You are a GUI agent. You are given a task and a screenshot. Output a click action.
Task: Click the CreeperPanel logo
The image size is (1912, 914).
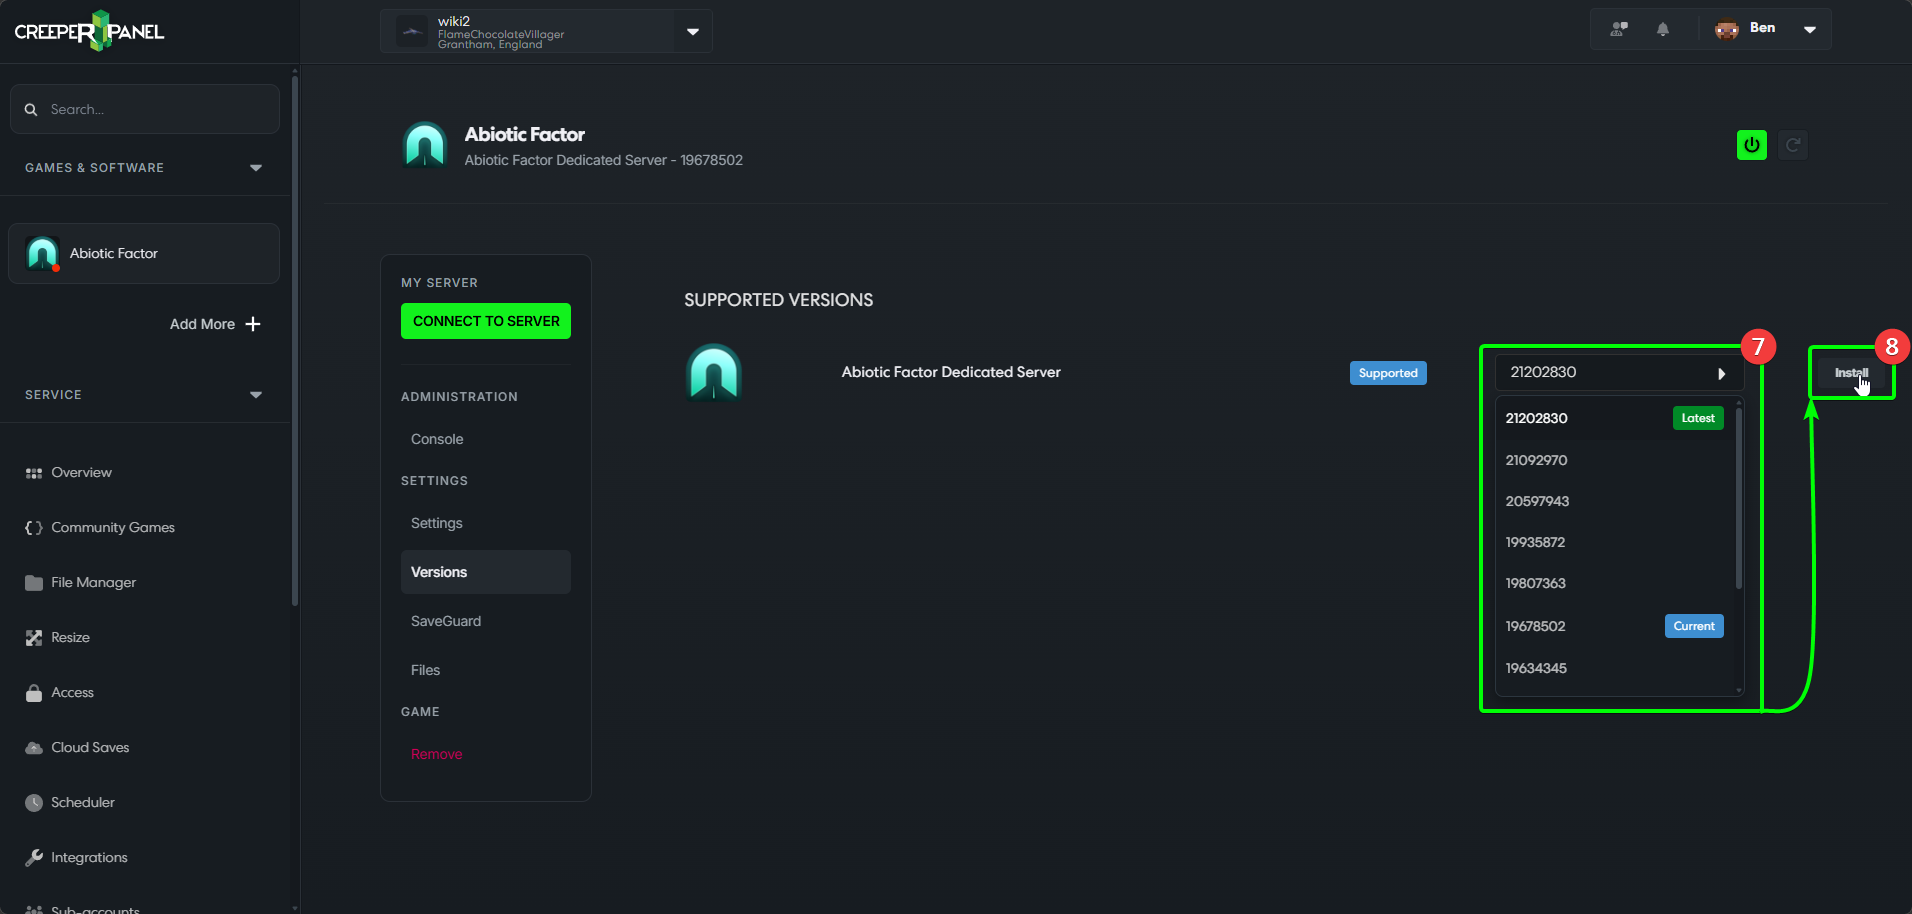pyautogui.click(x=89, y=31)
